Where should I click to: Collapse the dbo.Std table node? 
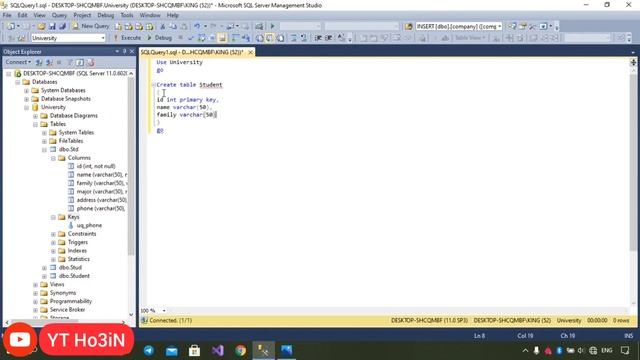pyautogui.click(x=44, y=150)
